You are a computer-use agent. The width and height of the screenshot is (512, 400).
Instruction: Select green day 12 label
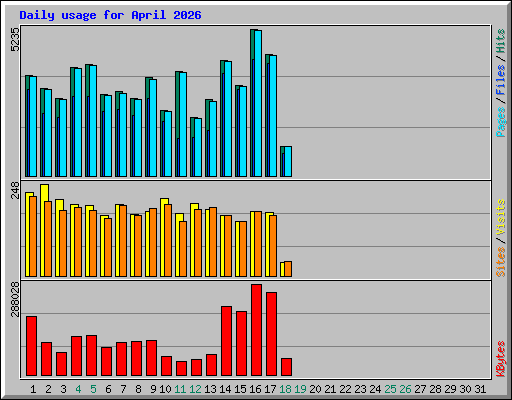coord(195,389)
